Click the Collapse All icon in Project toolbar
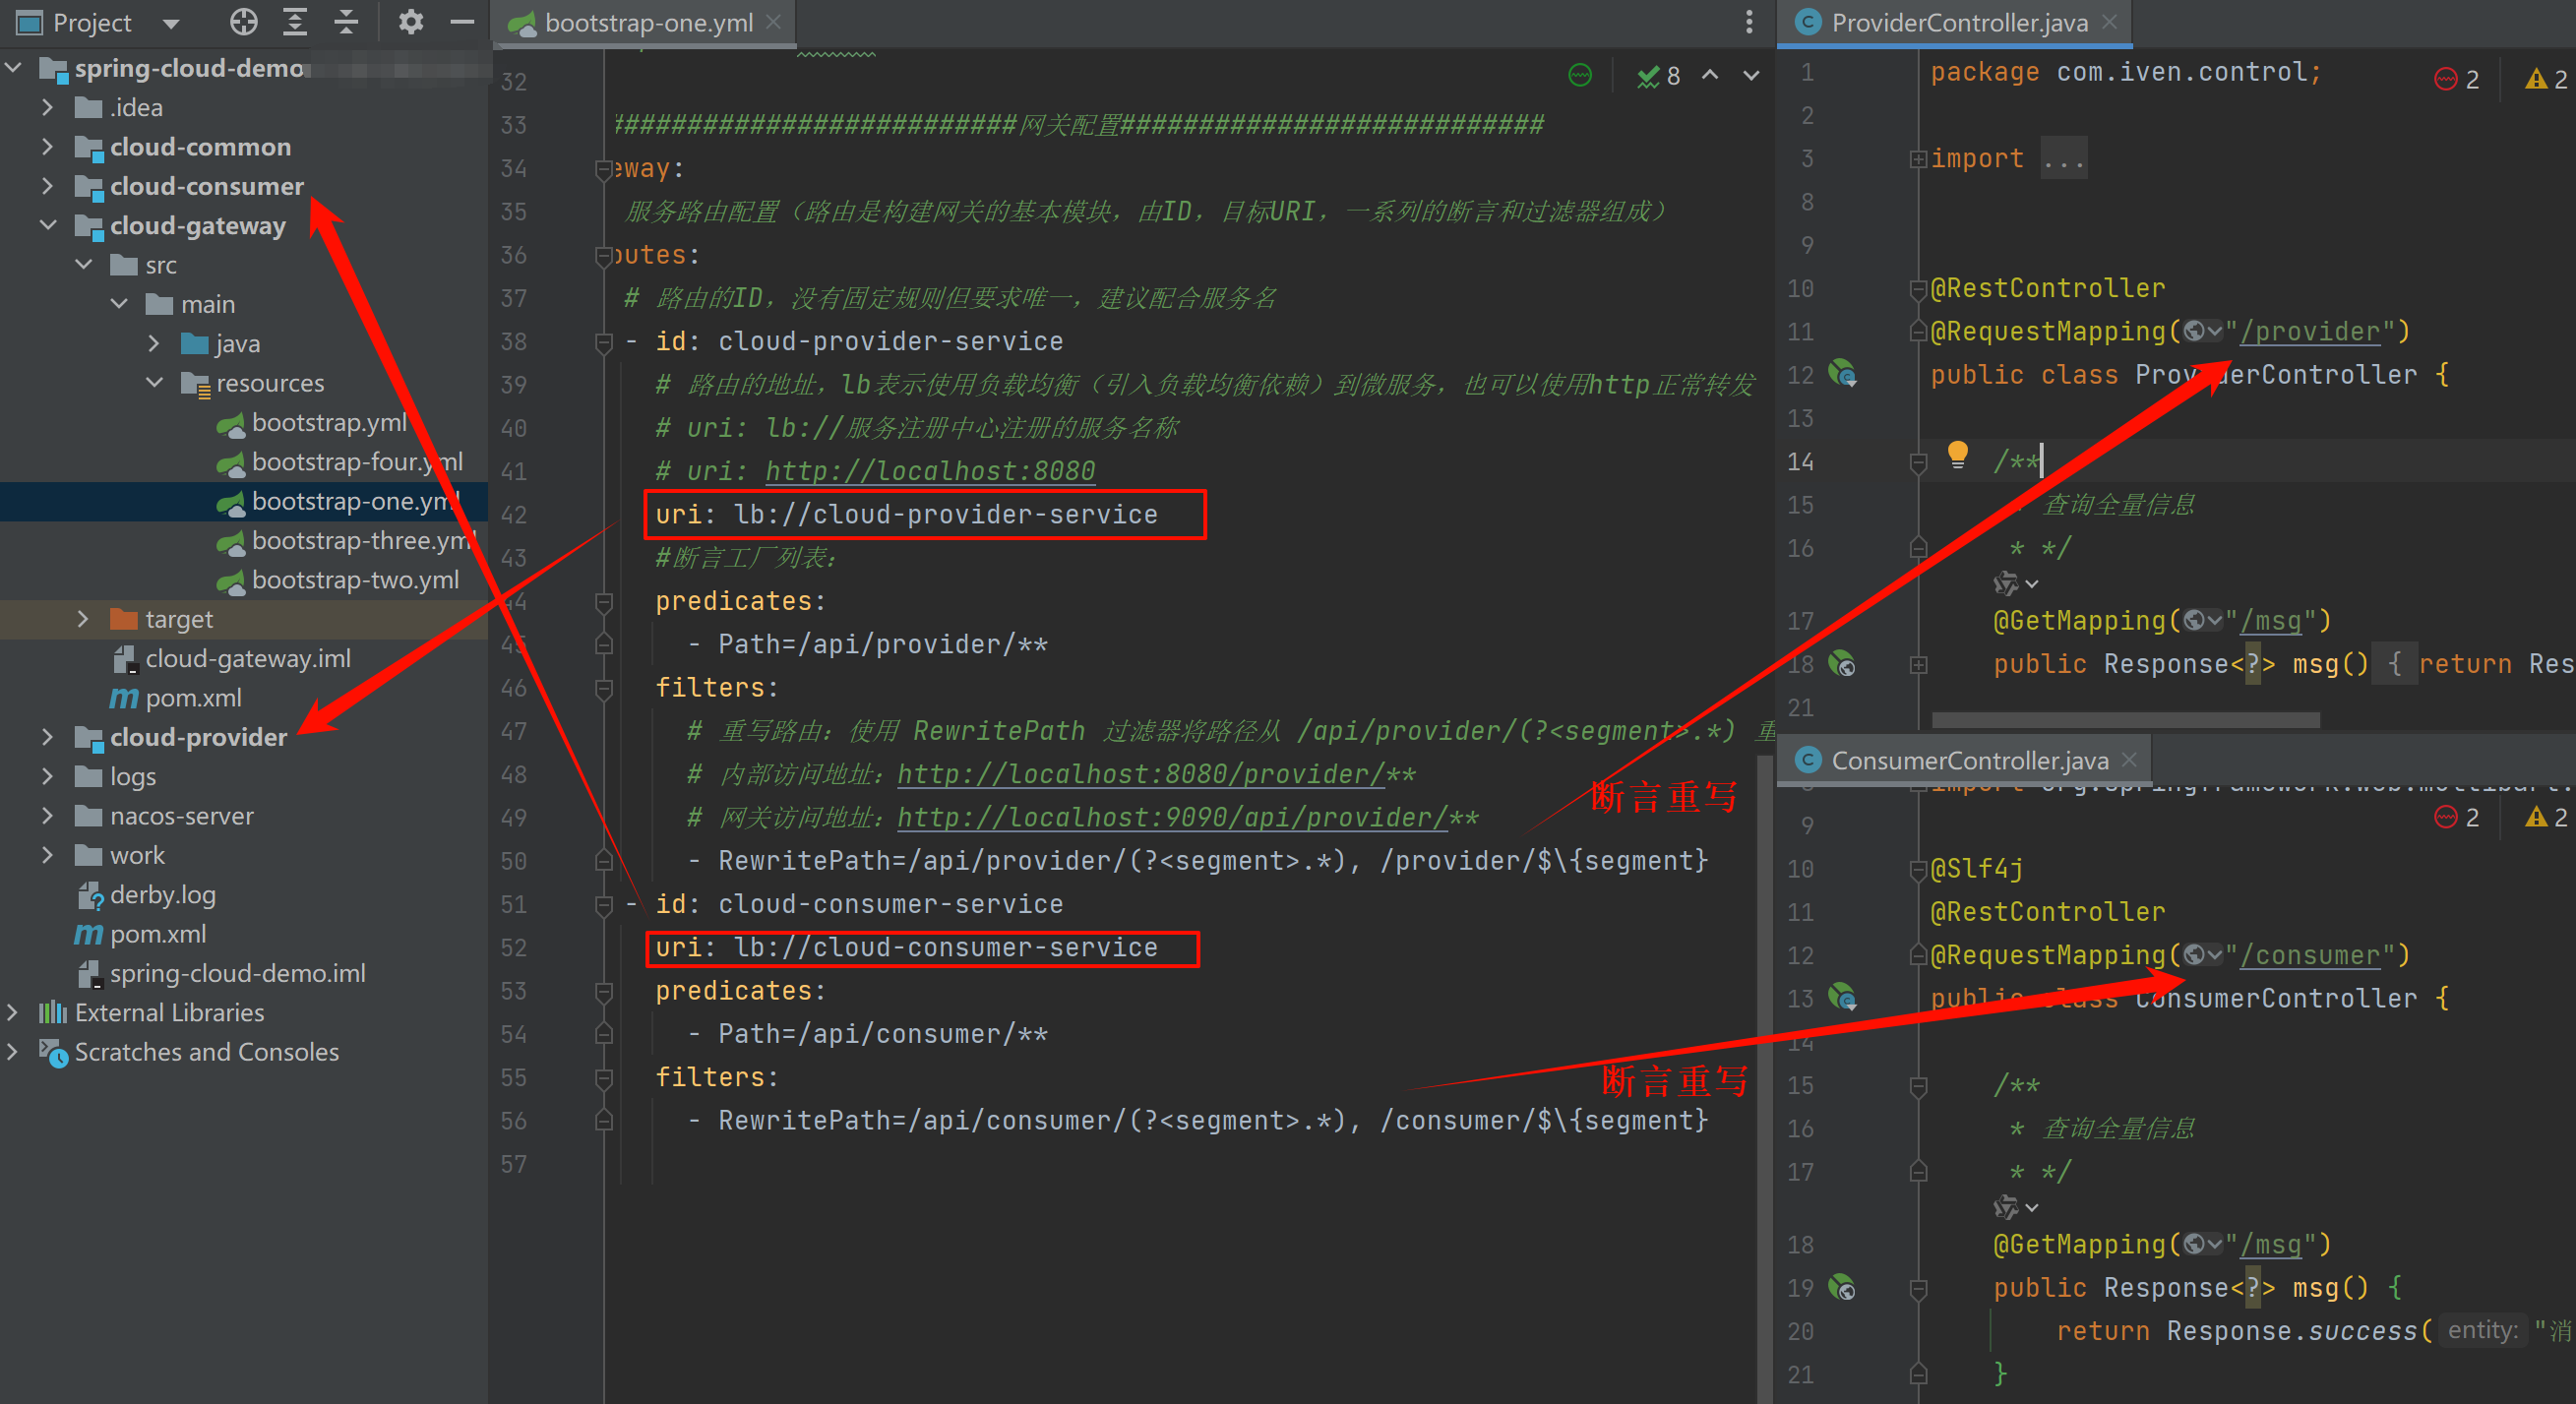2576x1404 pixels. (346, 22)
